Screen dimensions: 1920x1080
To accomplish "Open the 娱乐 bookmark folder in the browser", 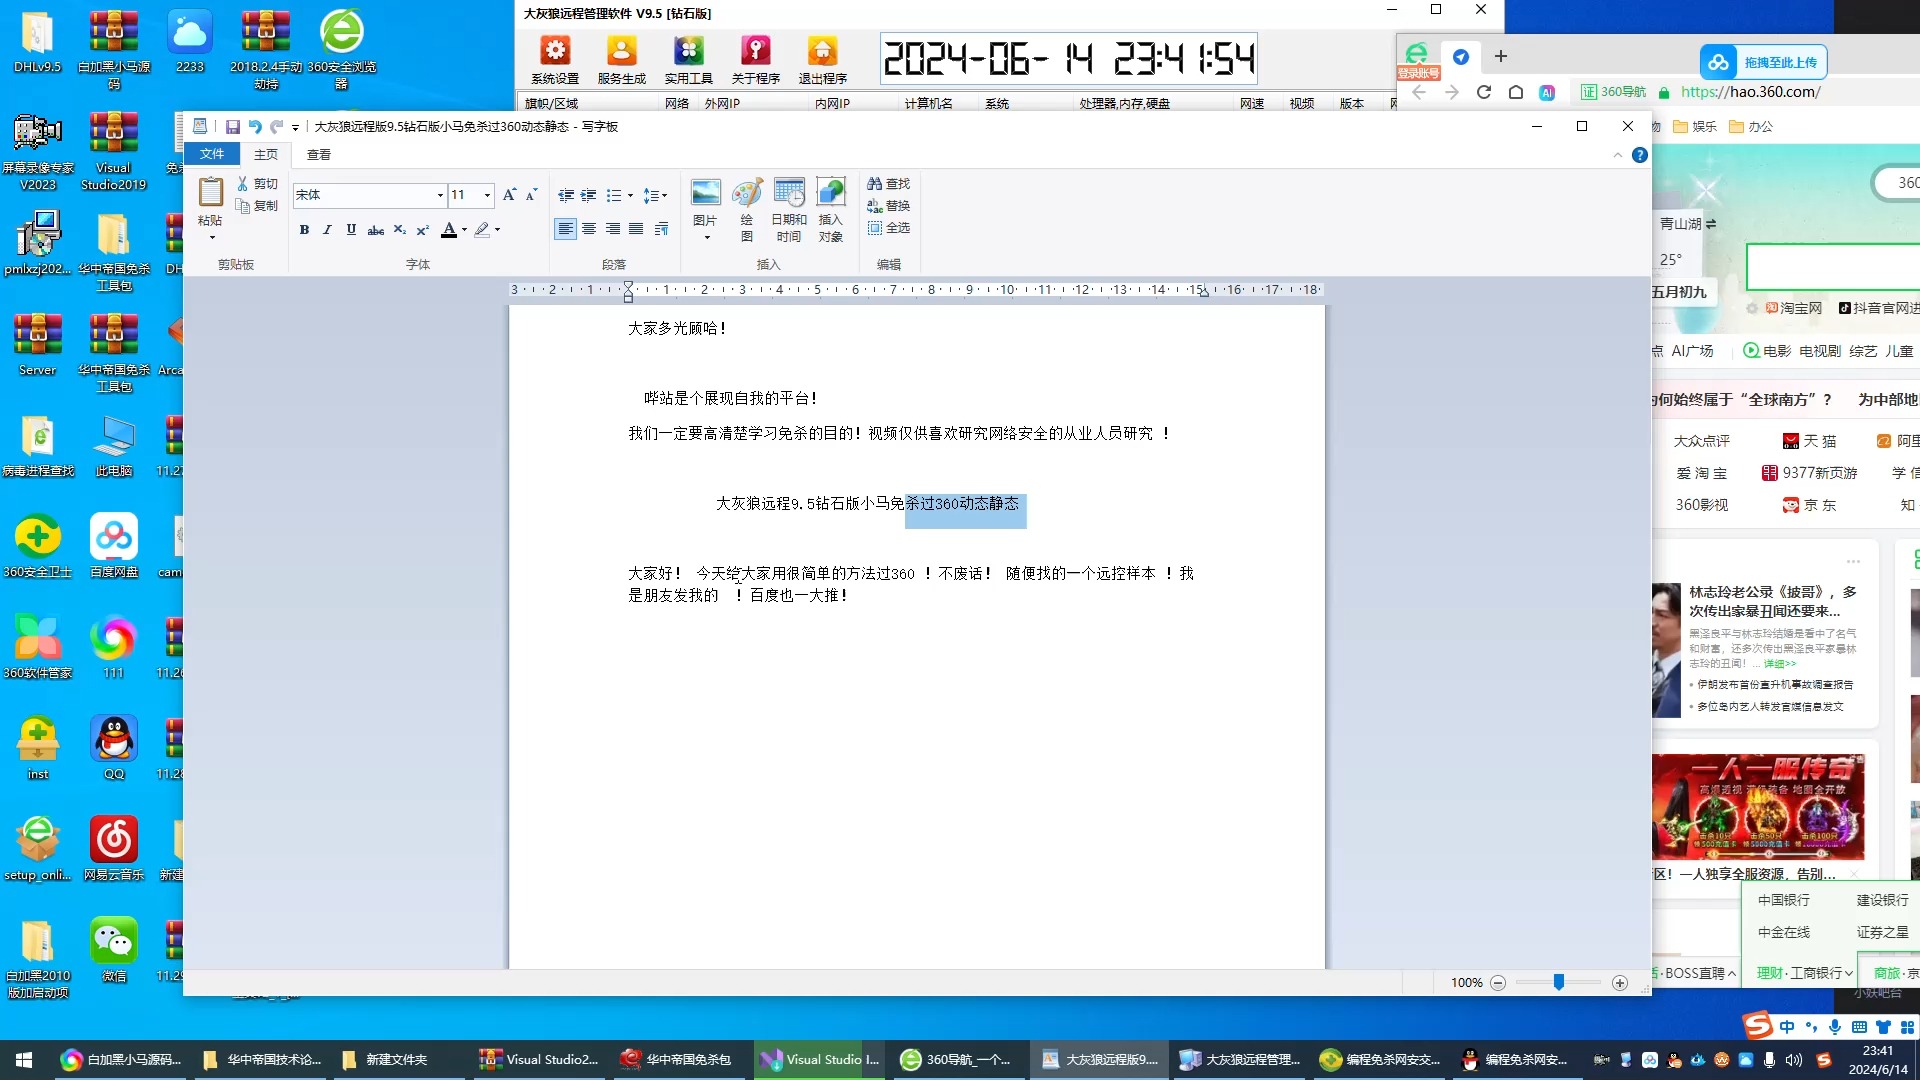I will point(1695,126).
